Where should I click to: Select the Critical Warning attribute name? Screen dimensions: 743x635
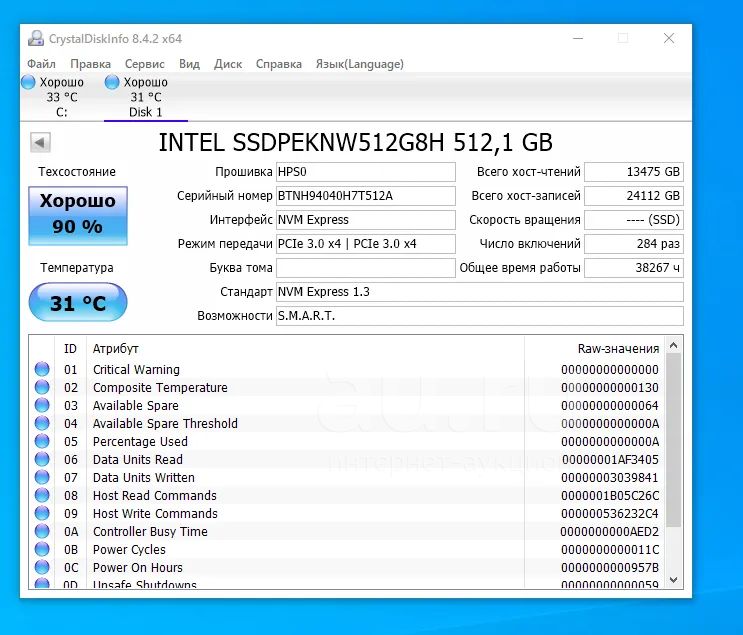coord(136,369)
